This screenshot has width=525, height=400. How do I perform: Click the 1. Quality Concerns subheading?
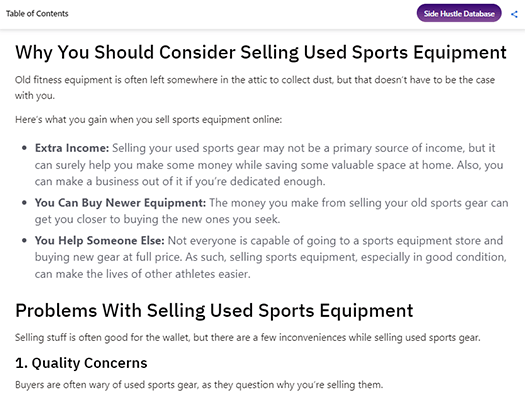point(81,363)
